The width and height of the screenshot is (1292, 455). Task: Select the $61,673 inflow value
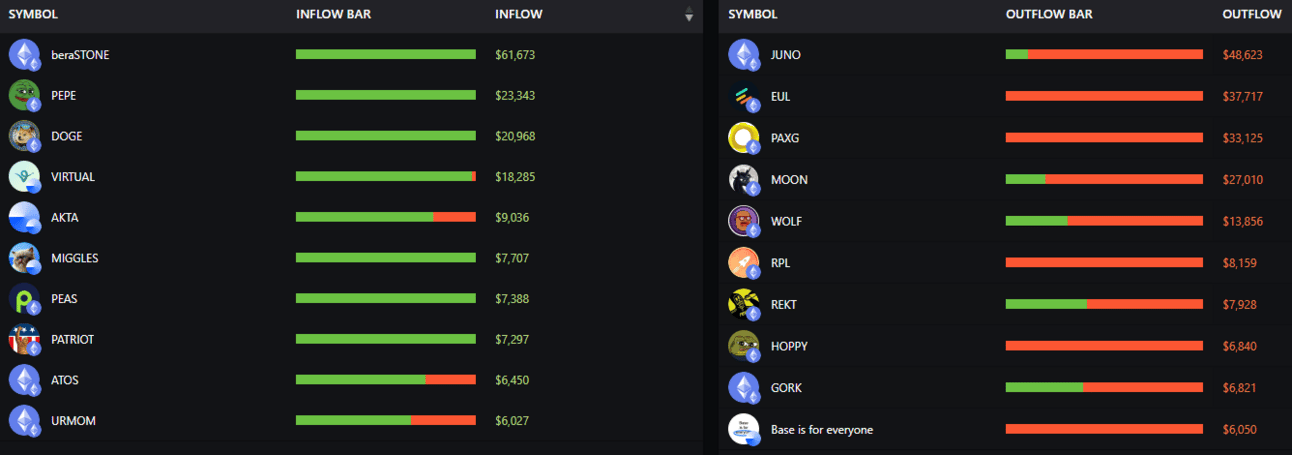[515, 55]
